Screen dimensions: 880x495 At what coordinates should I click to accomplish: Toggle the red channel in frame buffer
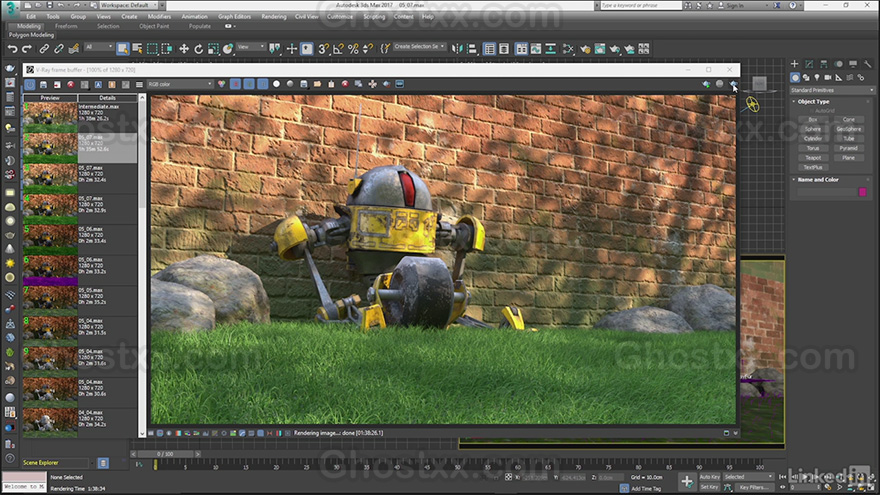click(x=236, y=84)
